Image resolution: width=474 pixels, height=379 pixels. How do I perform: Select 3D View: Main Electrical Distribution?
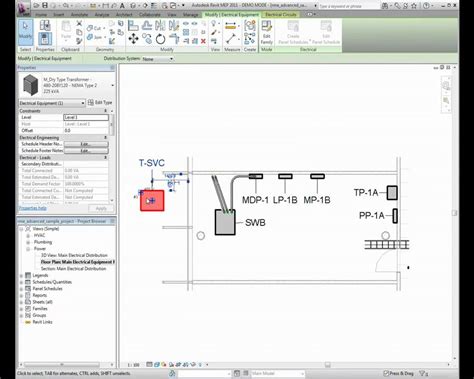tap(74, 255)
